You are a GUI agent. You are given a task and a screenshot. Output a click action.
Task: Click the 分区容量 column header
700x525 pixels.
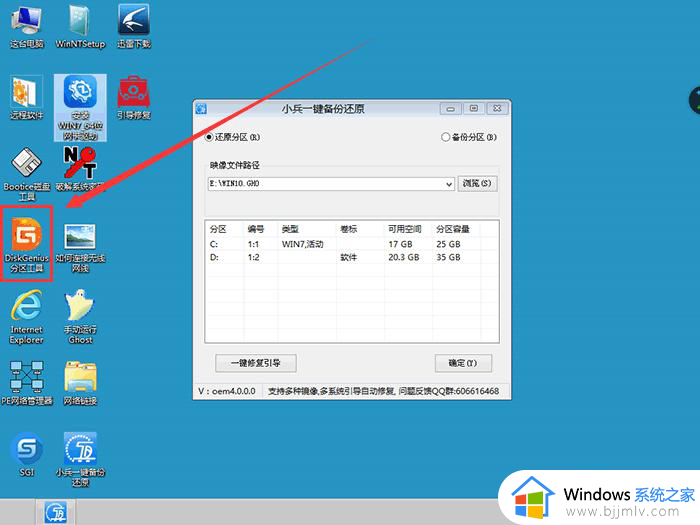(x=453, y=229)
